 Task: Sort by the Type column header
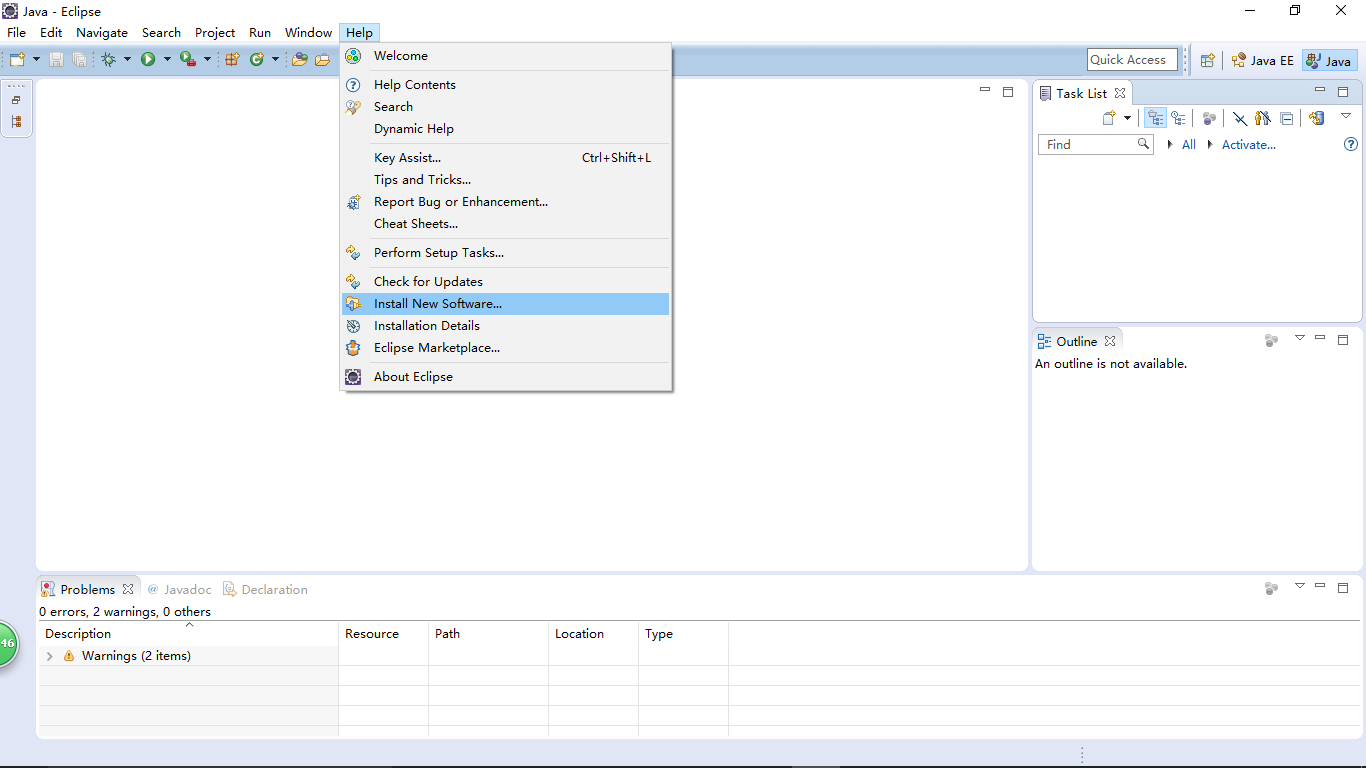683,634
